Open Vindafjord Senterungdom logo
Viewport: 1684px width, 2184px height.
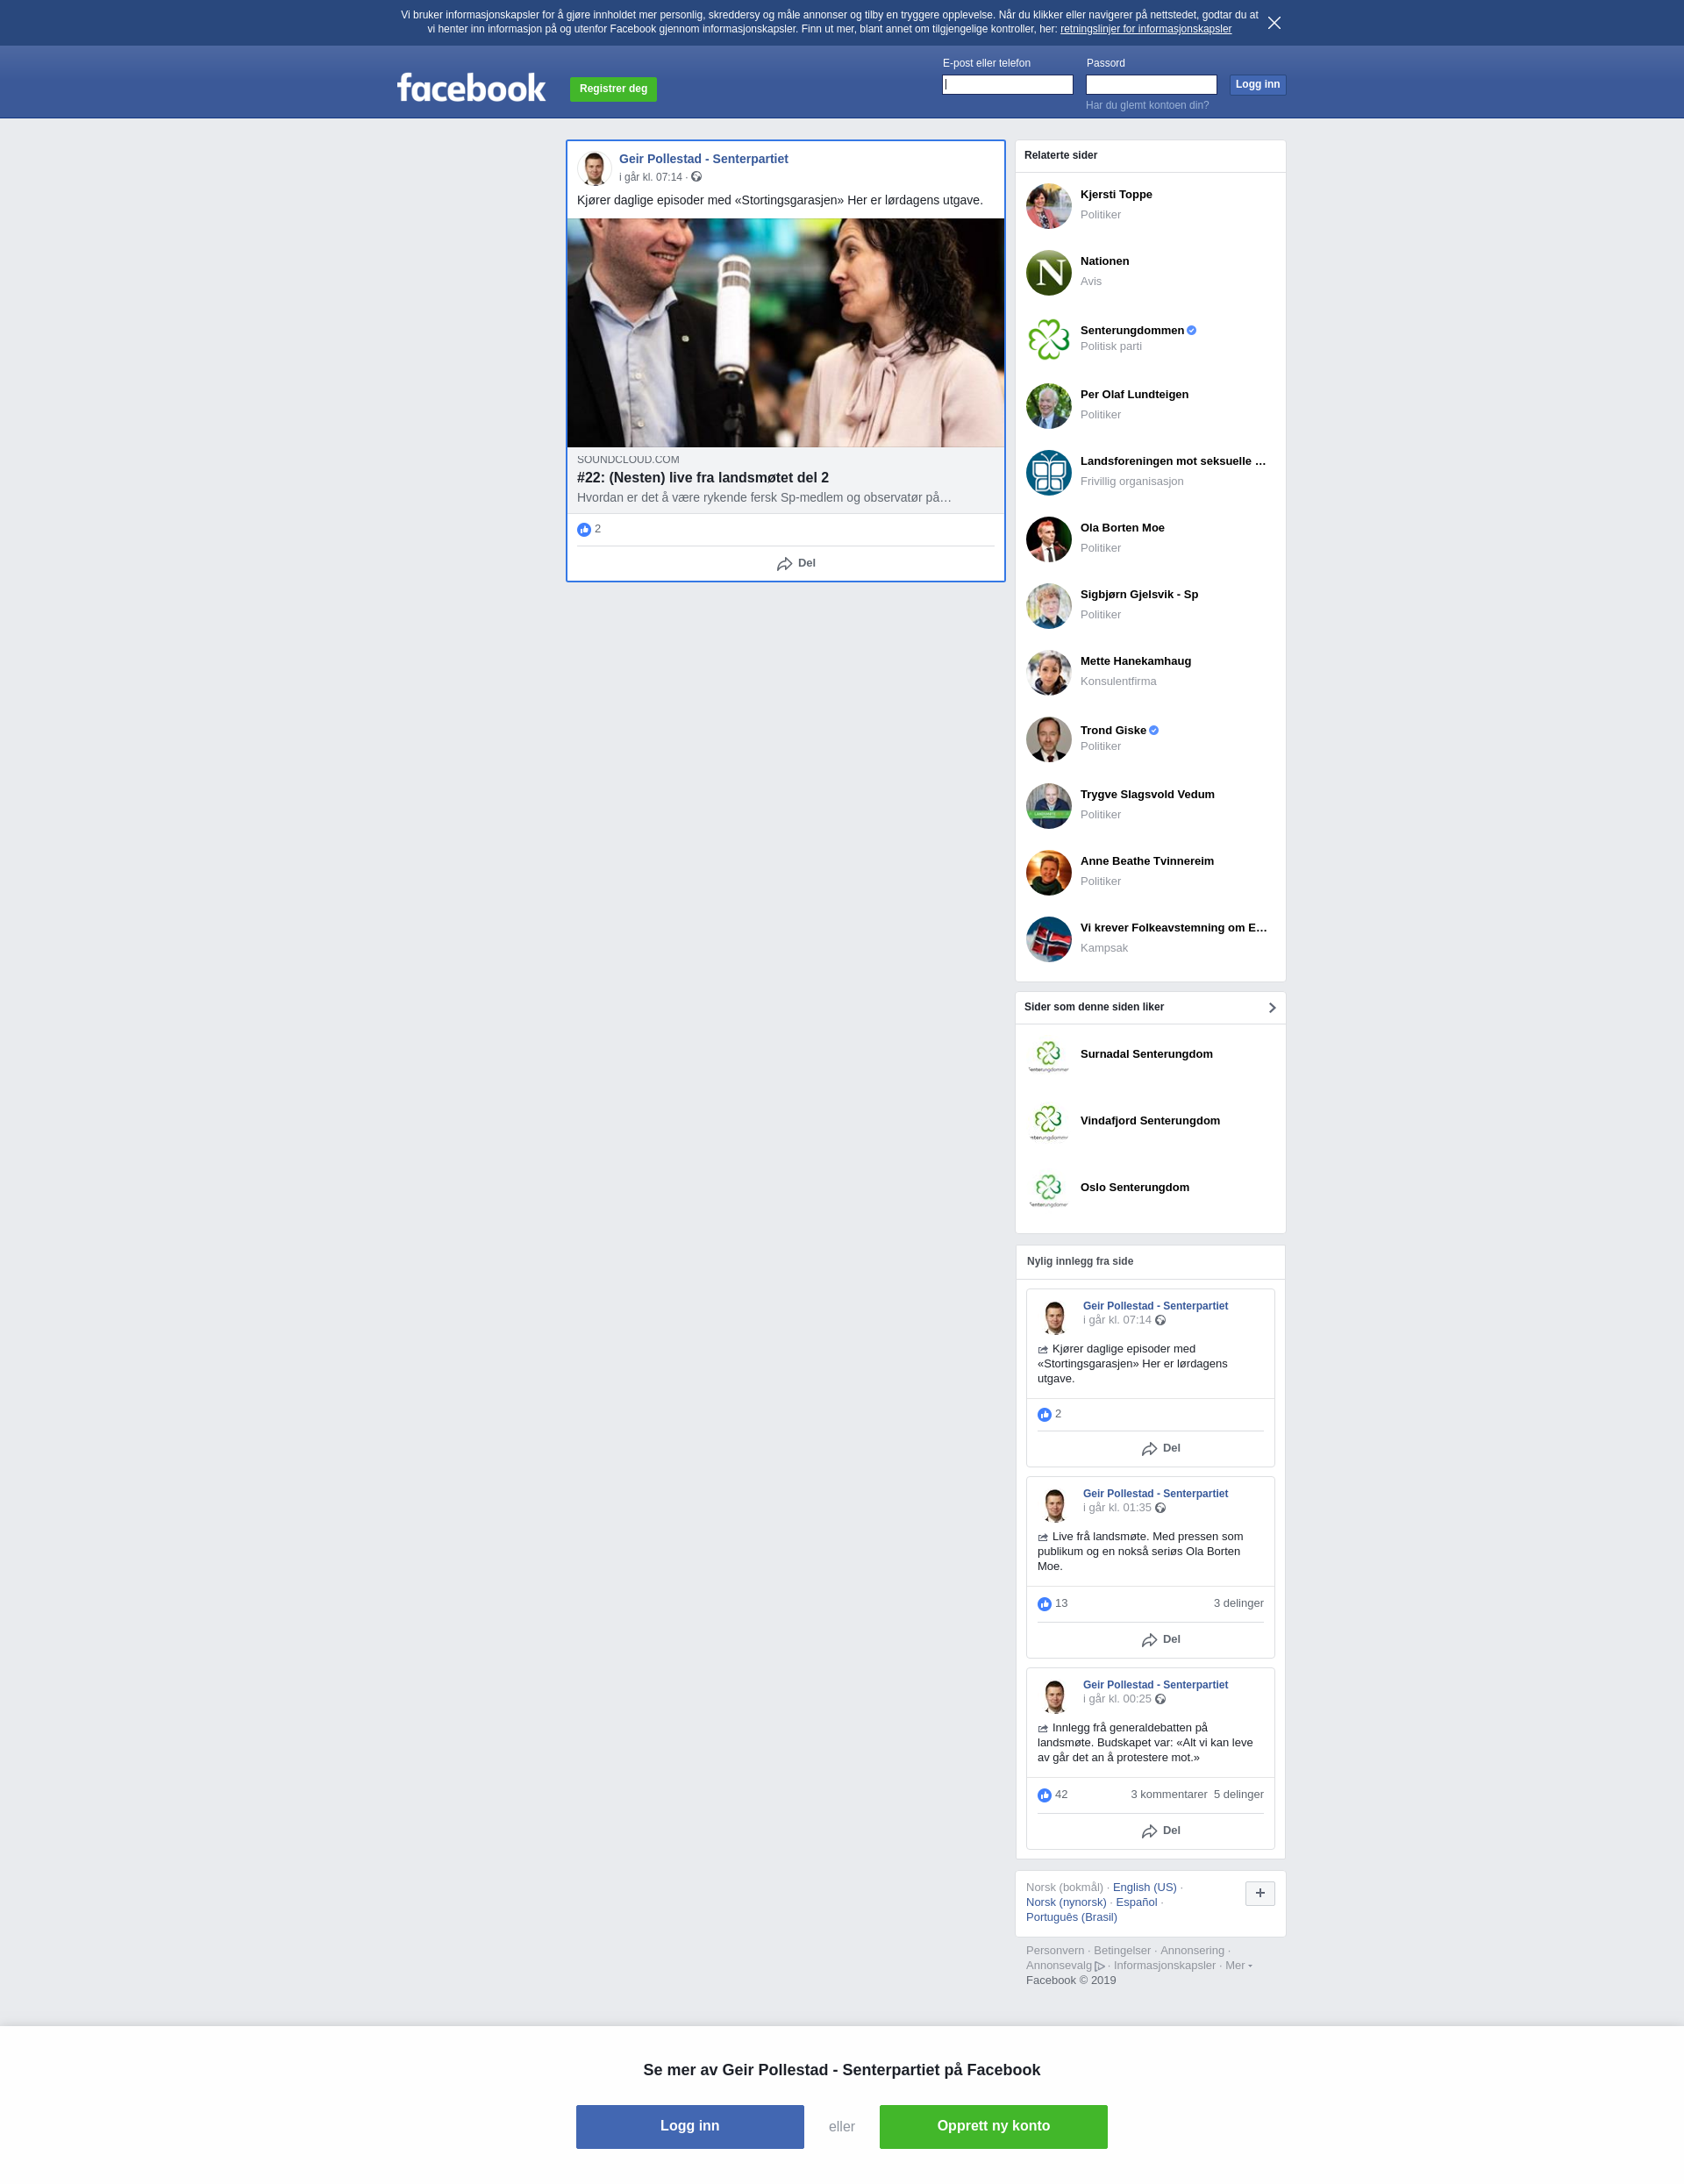point(1048,1123)
